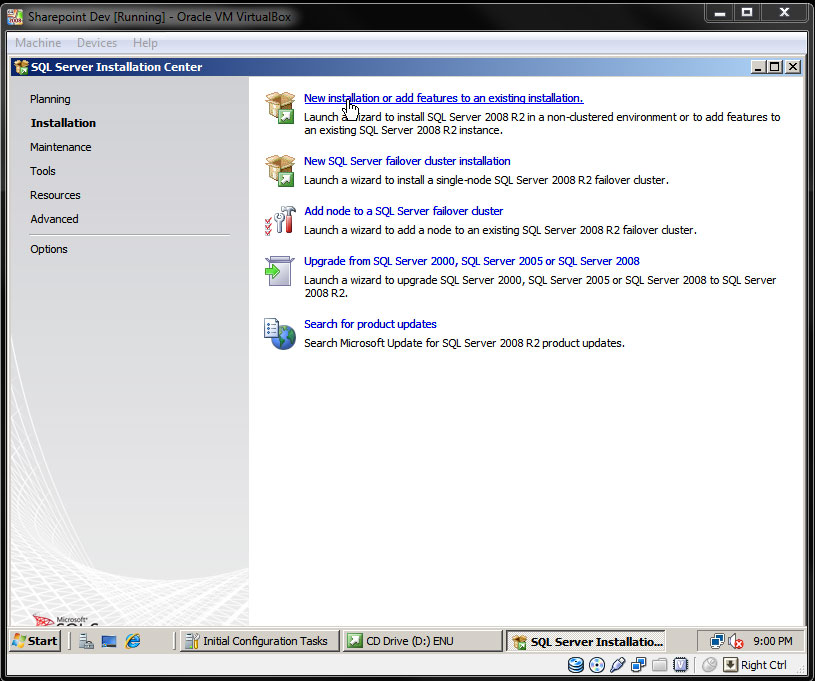Click VirtualBox network adapter status icon
The image size is (815, 681).
638,665
